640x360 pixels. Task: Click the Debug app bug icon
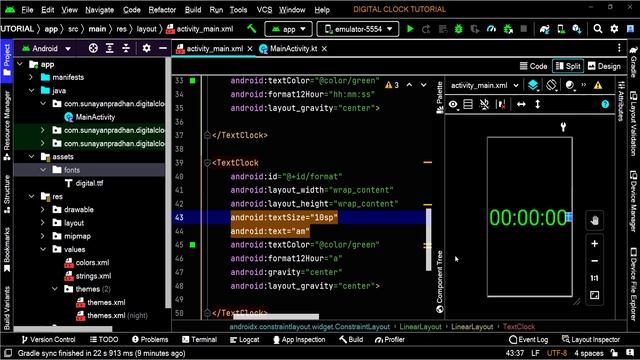coord(458,29)
